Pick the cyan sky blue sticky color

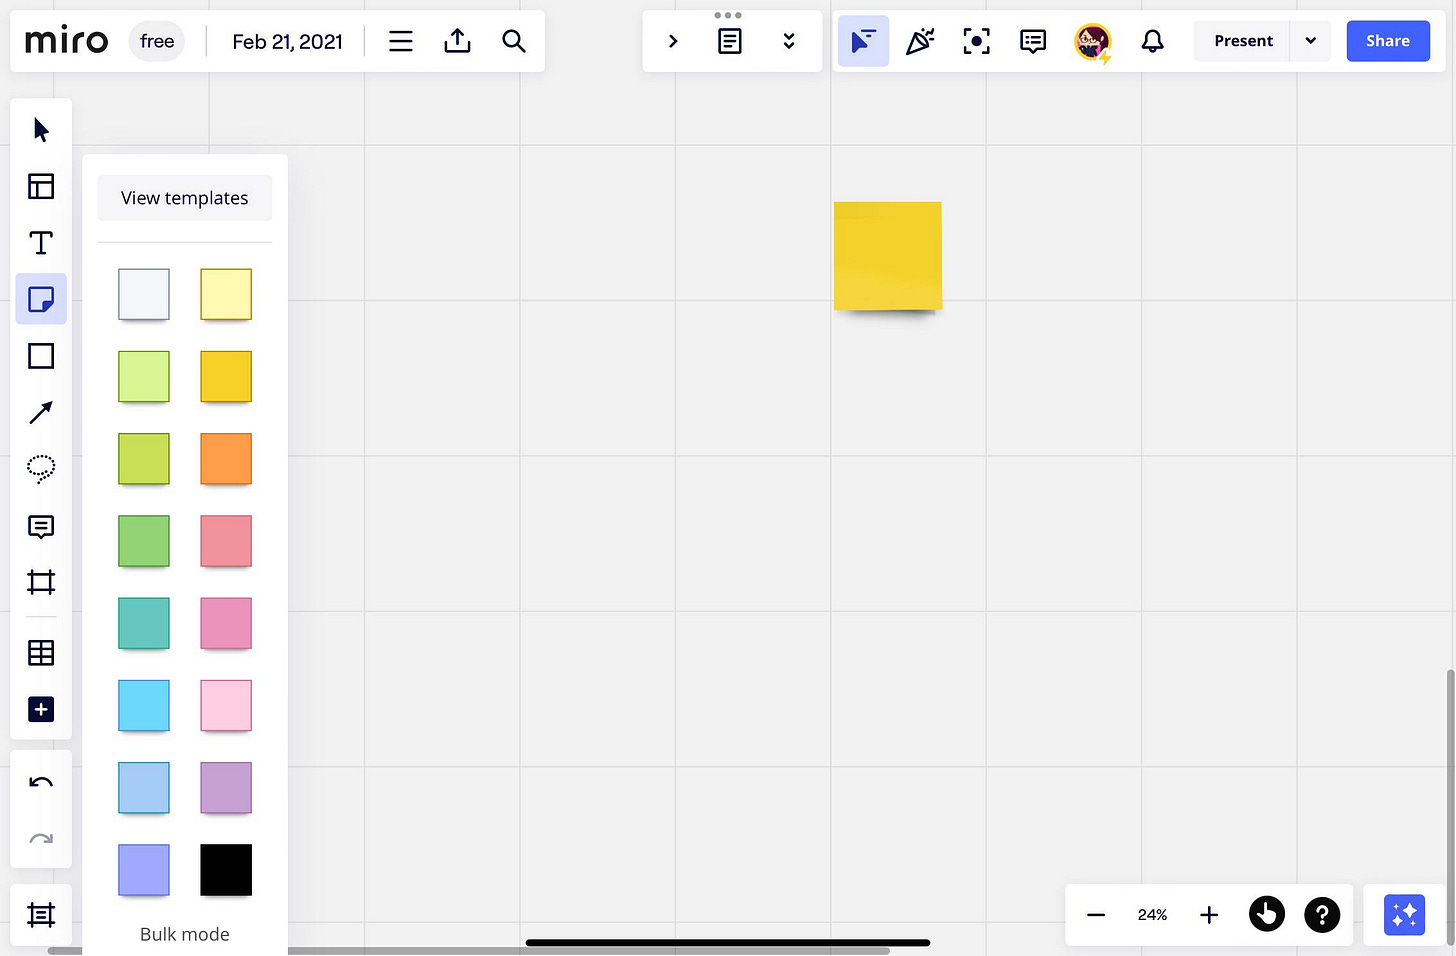click(x=144, y=705)
